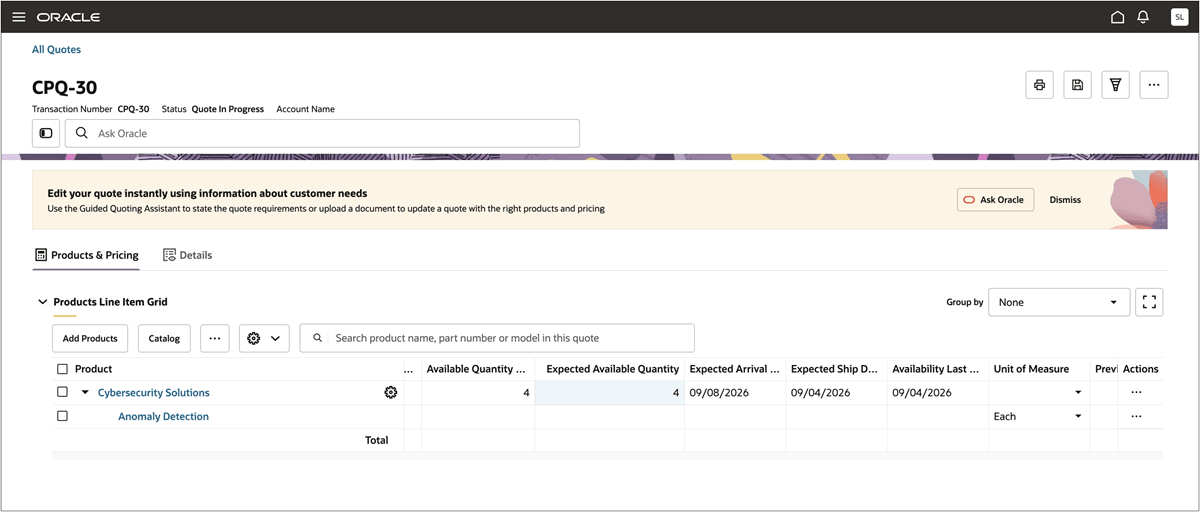Screen dimensions: 1200x512
Task: Collapse the Products Line Item Grid section
Action: (x=42, y=302)
